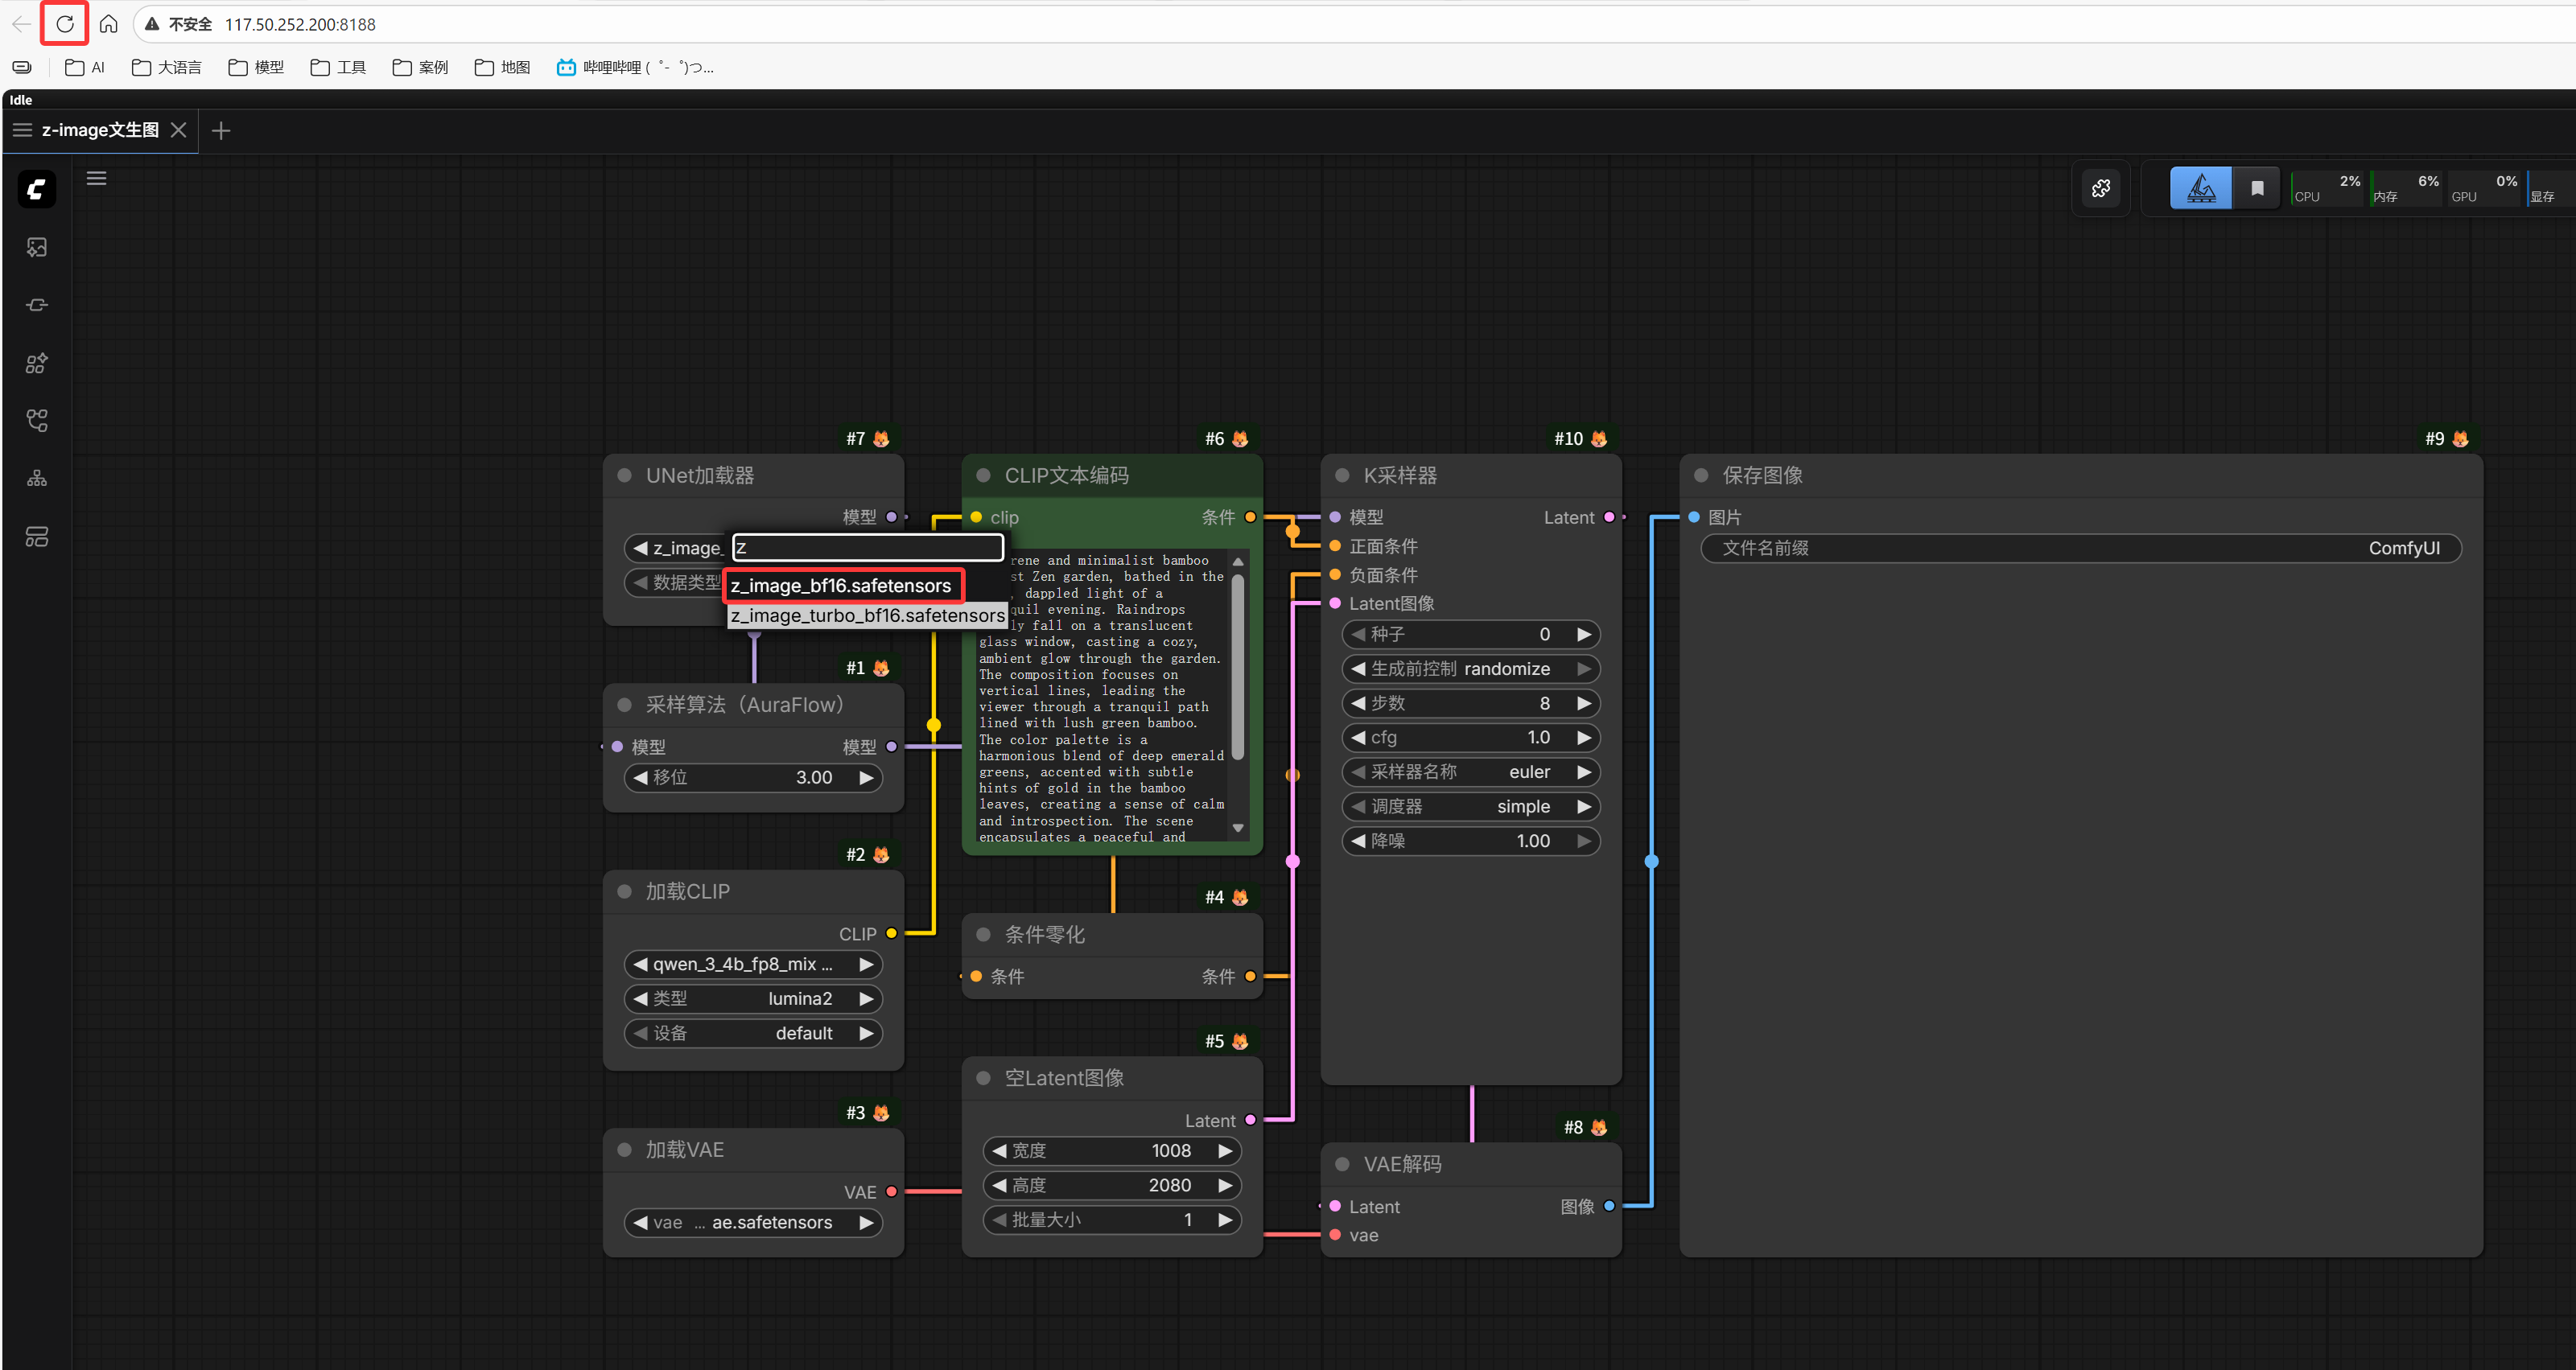2576x1370 pixels.
Task: Click the browser reload page icon
Action: 65,24
